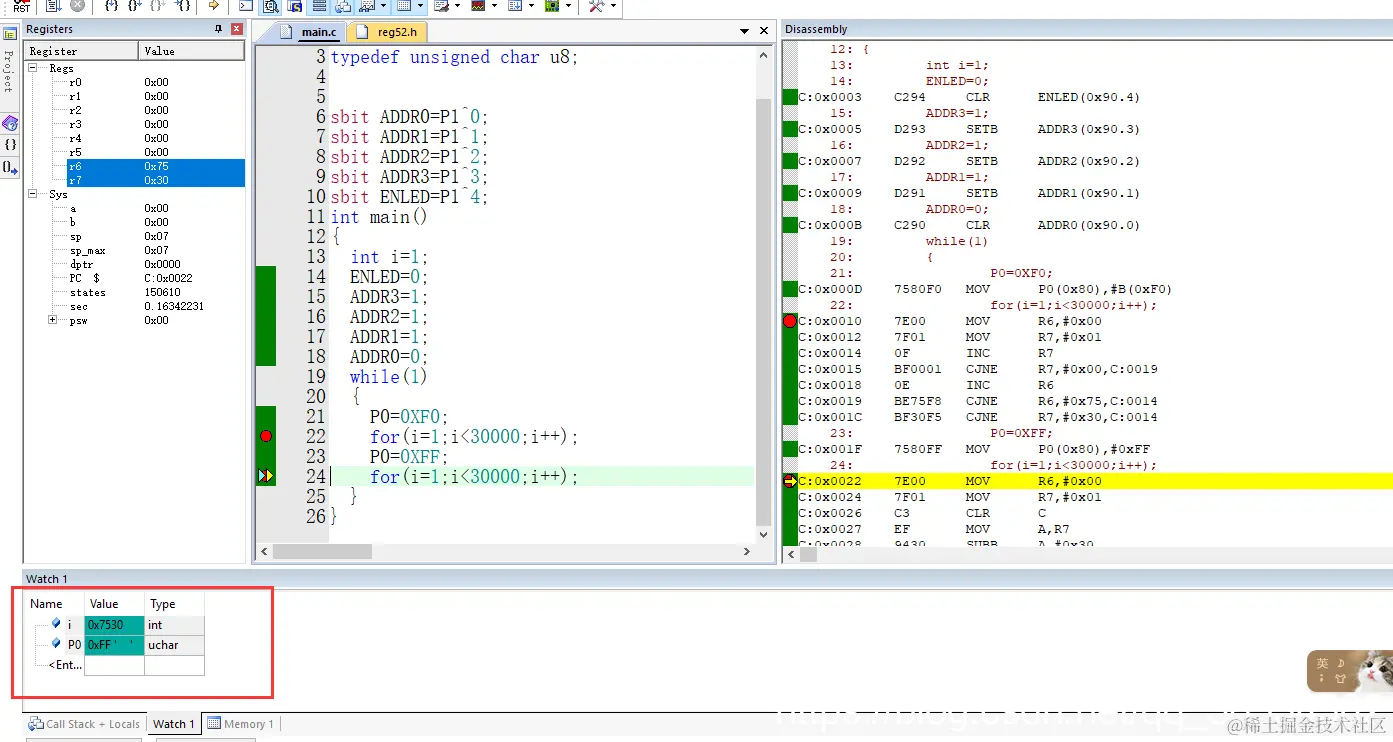Select register r6 row

[155, 166]
